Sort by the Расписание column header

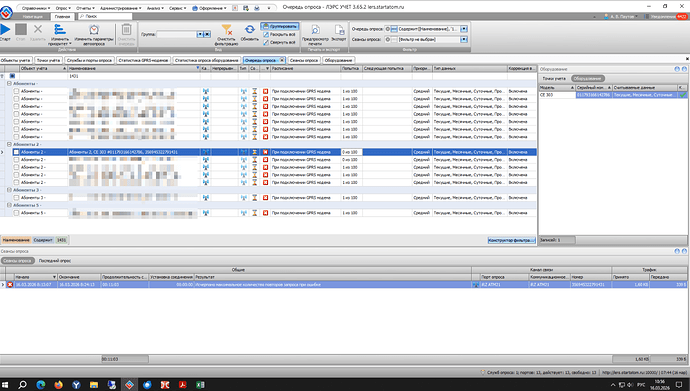point(305,69)
